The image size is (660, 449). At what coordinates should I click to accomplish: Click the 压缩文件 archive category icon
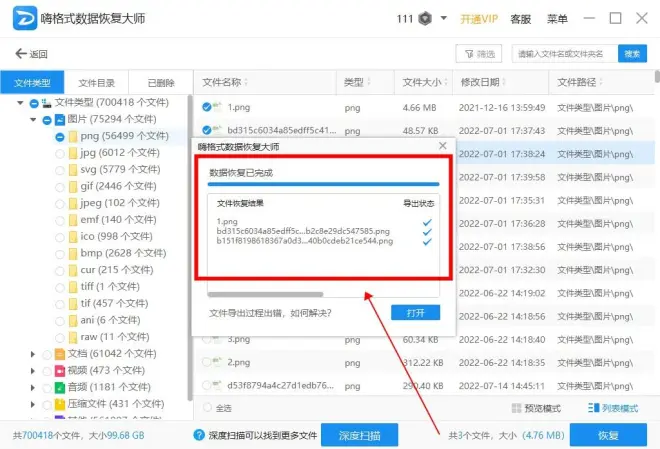[x=60, y=404]
